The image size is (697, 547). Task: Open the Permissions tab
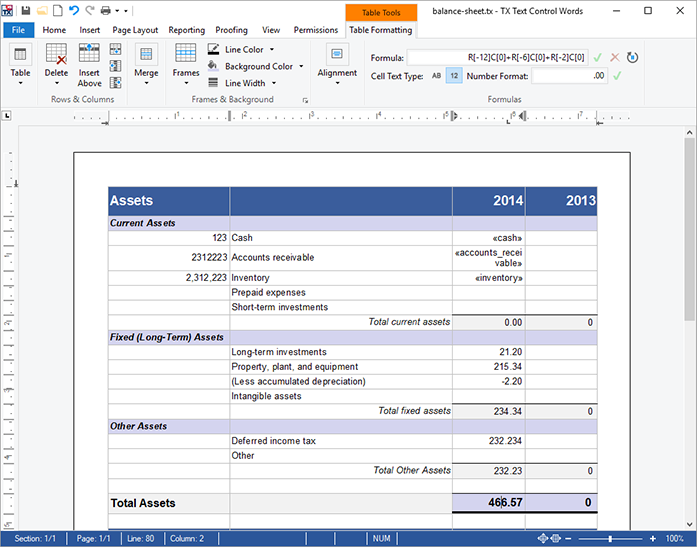[x=316, y=30]
